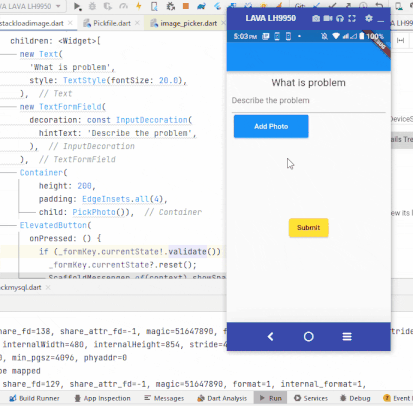The image size is (413, 406).
Task: Click the Flutter Hot Reload lightning icon
Action: pyautogui.click(x=139, y=6)
